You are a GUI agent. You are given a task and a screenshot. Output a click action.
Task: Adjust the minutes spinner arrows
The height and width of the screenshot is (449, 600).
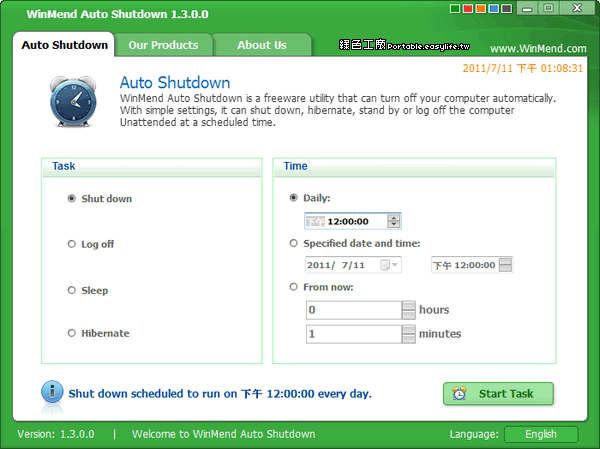[409, 334]
